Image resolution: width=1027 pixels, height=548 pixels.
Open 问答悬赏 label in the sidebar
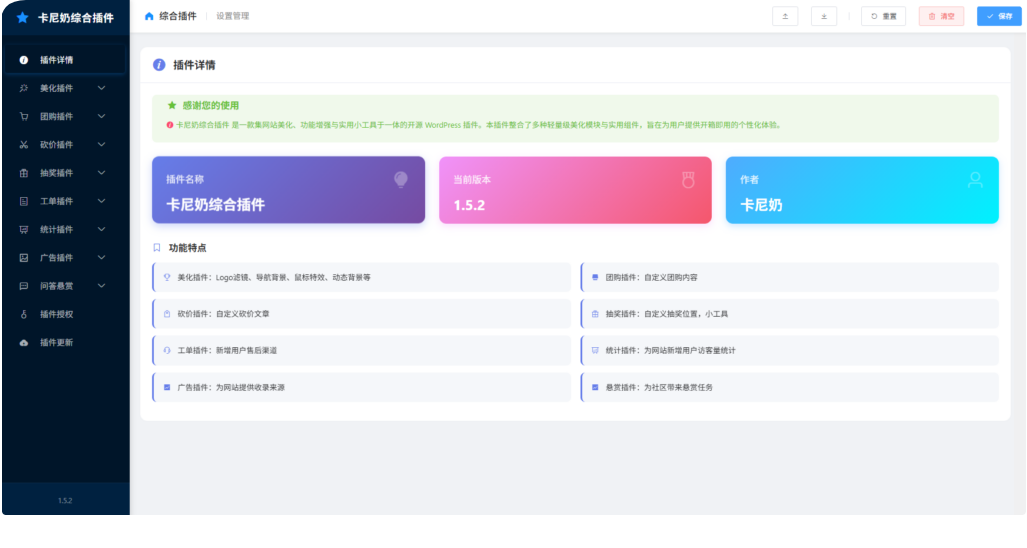[56, 285]
